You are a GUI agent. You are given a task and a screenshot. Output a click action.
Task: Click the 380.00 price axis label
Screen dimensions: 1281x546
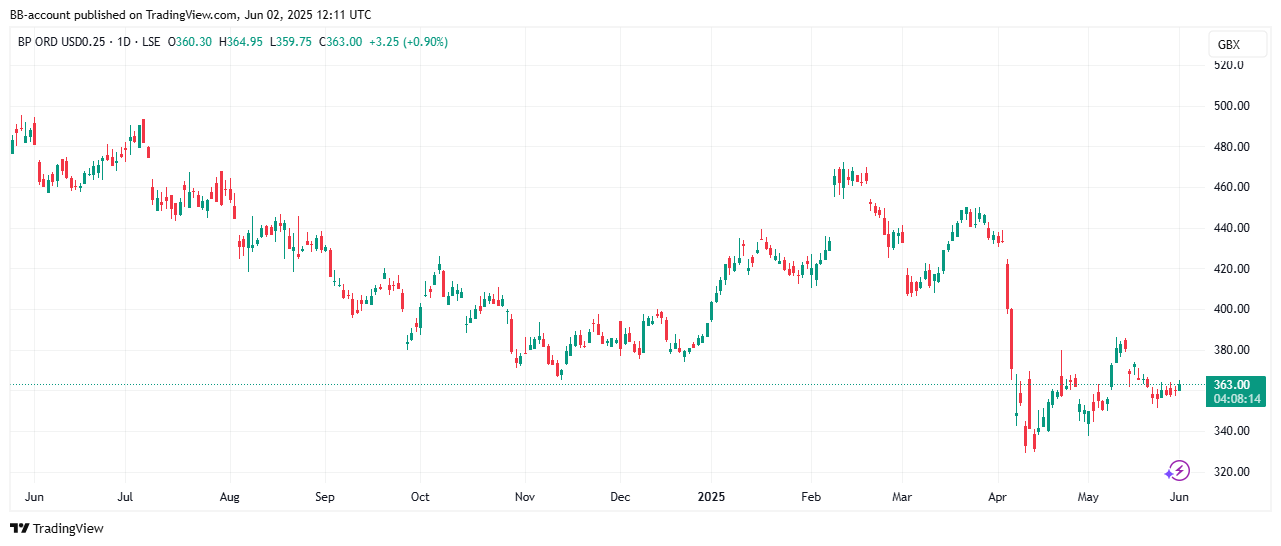(x=1231, y=350)
